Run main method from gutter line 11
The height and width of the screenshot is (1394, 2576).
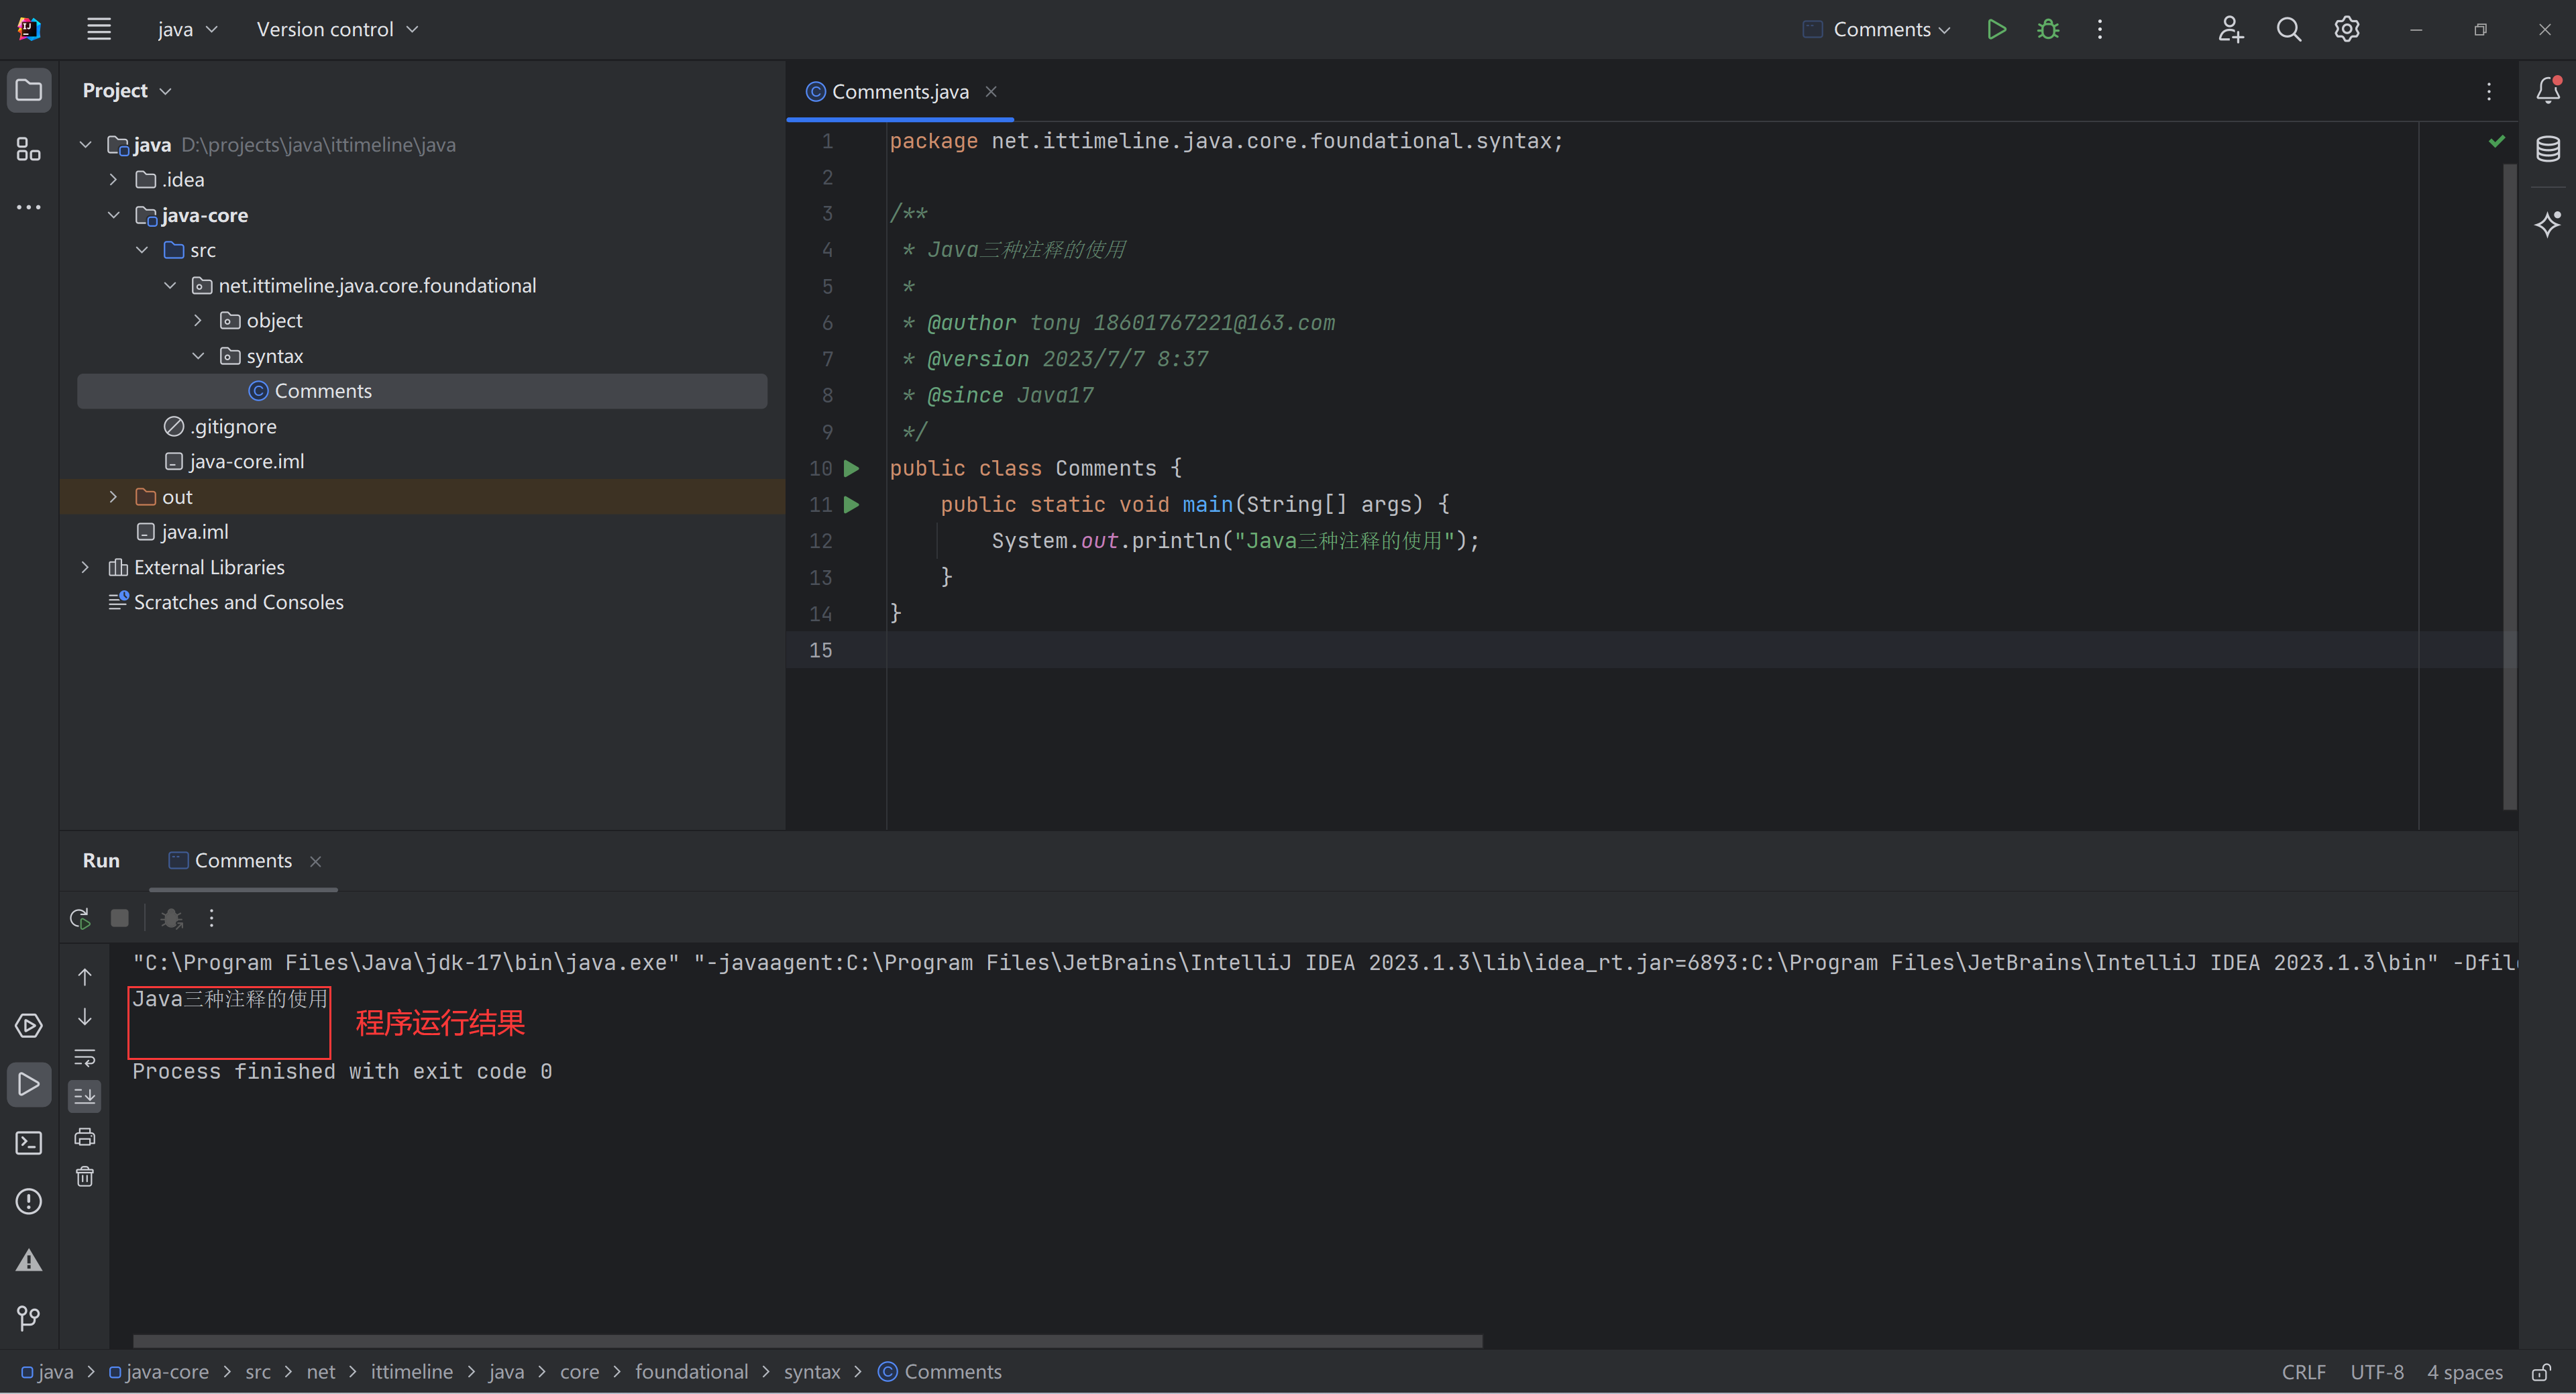[x=852, y=504]
